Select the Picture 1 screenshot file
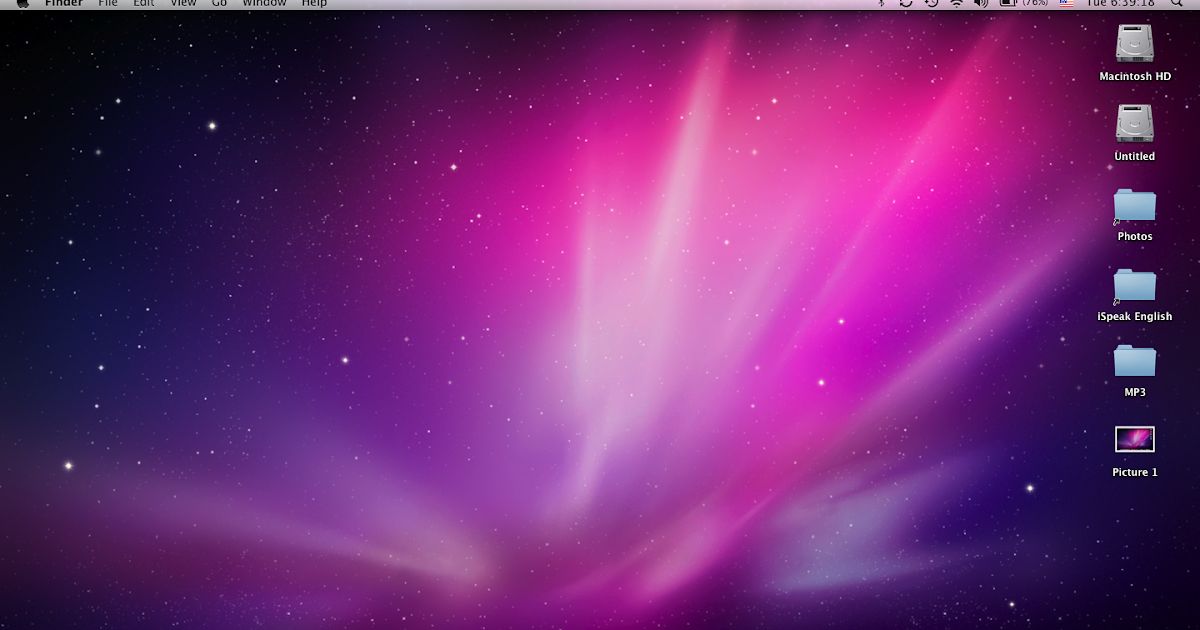Screen dimensions: 1200x630 pyautogui.click(x=1135, y=439)
